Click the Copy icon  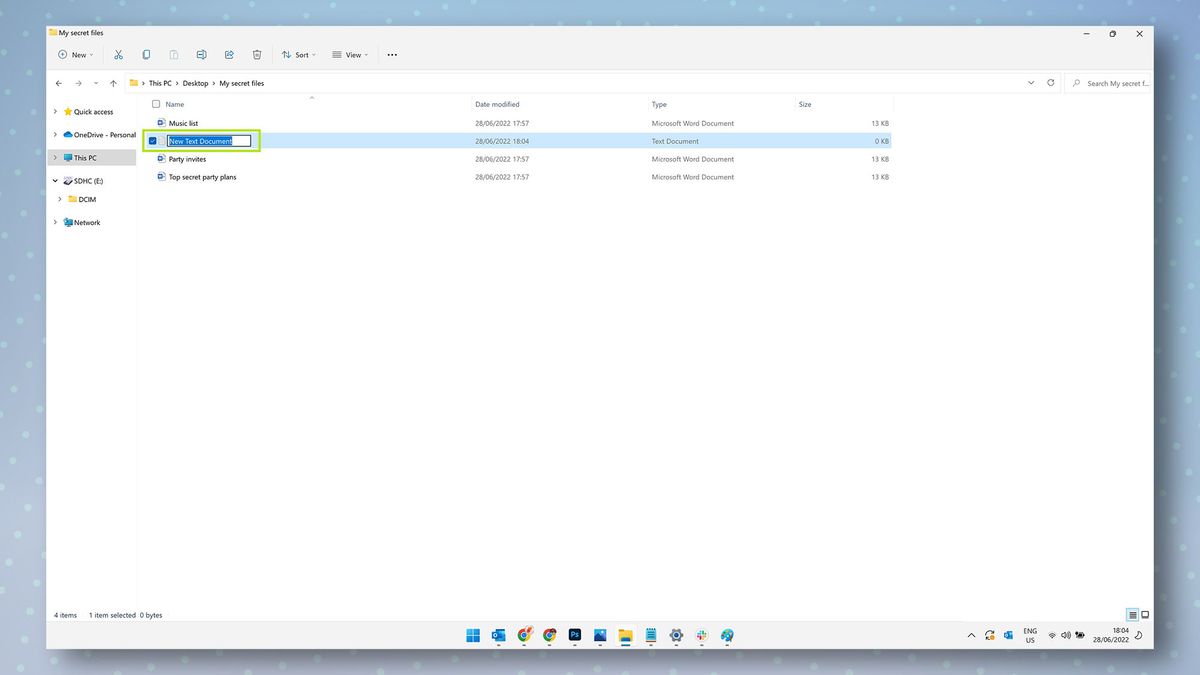pyautogui.click(x=146, y=54)
